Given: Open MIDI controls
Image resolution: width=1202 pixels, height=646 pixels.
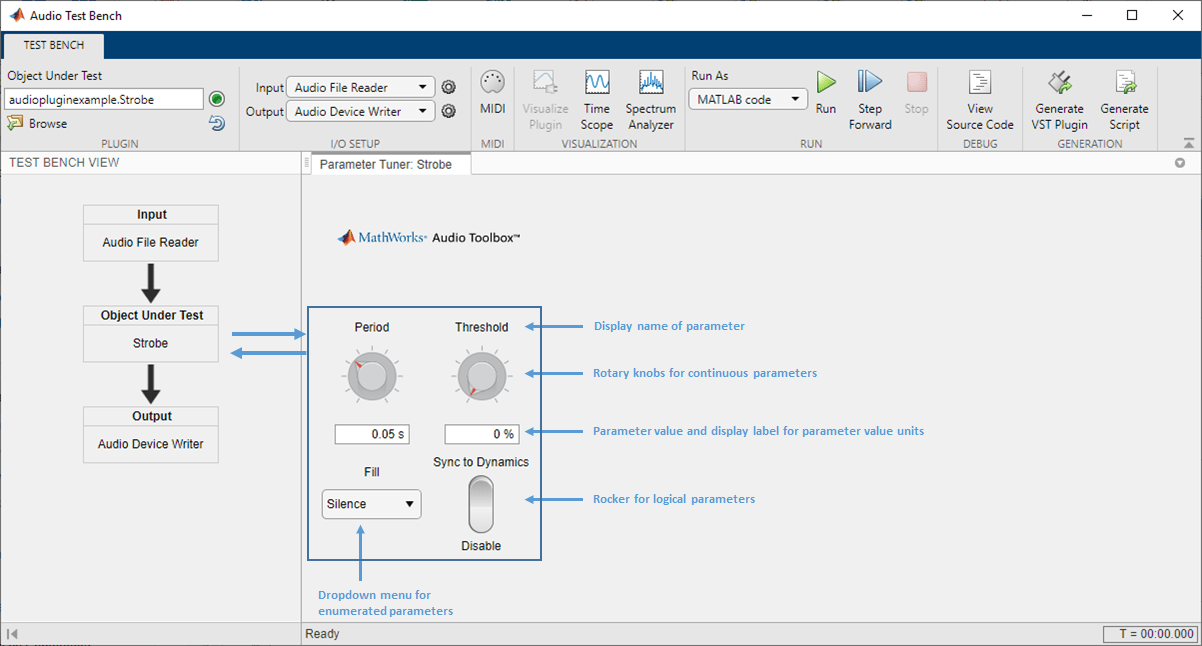Looking at the screenshot, I should (492, 93).
